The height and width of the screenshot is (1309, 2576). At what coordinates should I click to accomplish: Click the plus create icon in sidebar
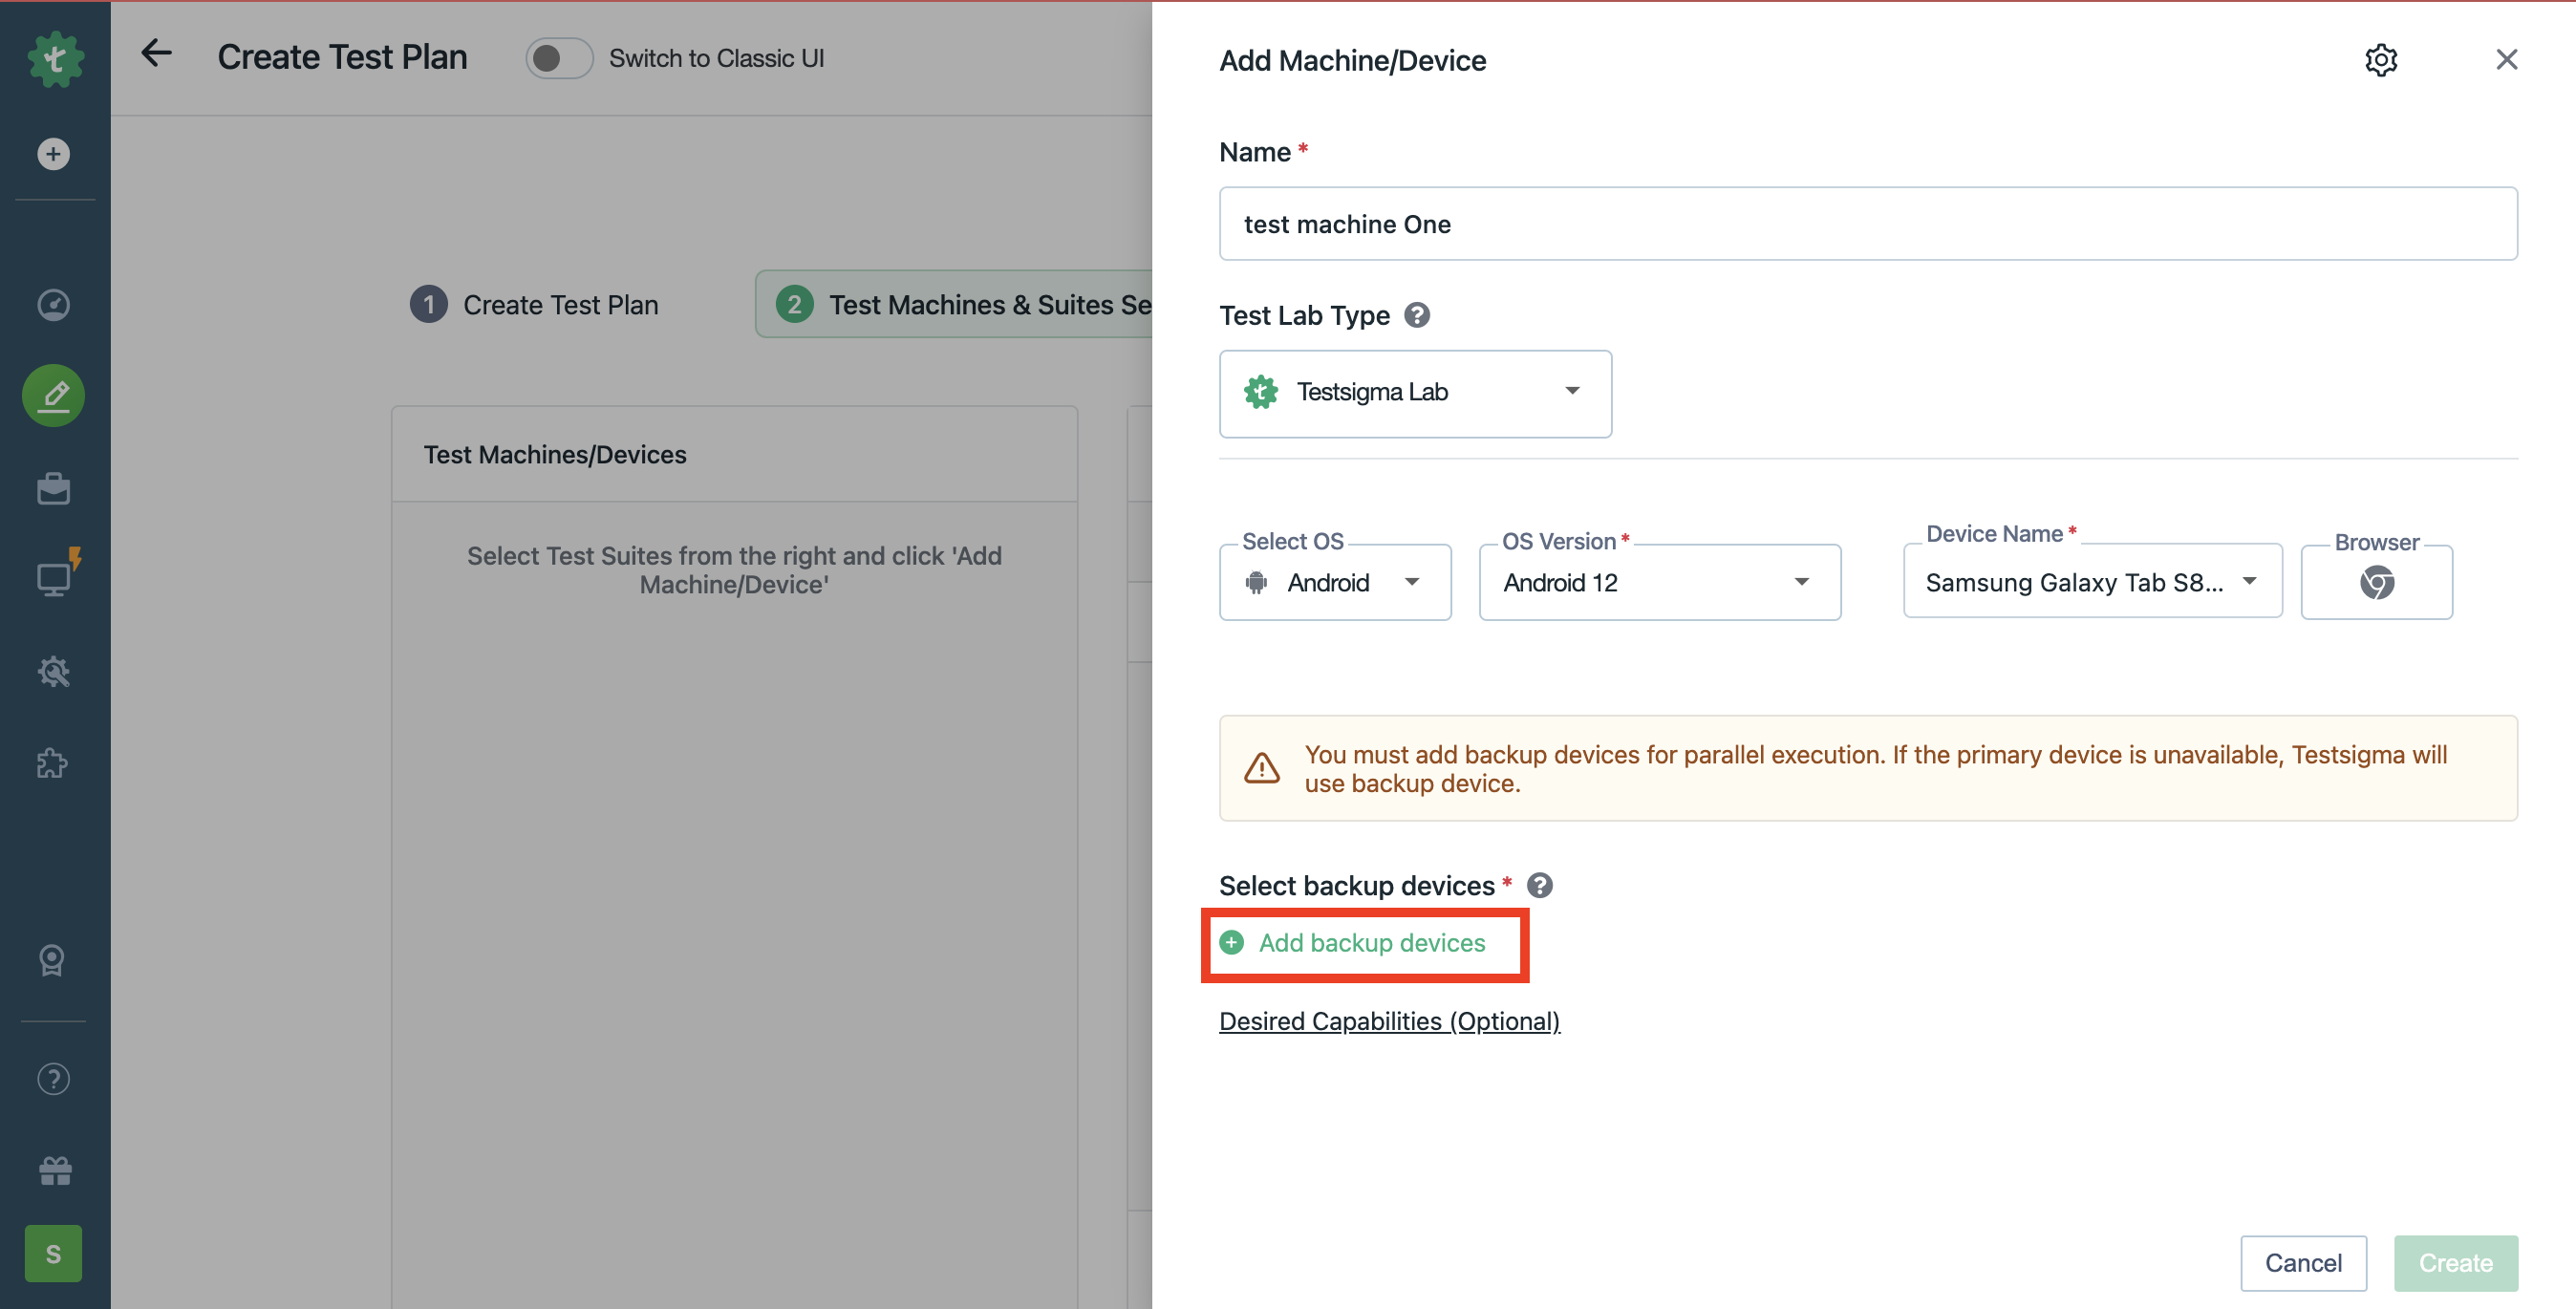click(x=54, y=154)
